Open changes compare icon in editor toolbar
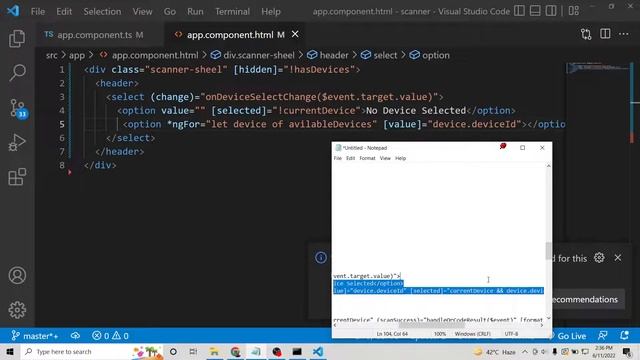The height and width of the screenshot is (360, 640). 586,34
